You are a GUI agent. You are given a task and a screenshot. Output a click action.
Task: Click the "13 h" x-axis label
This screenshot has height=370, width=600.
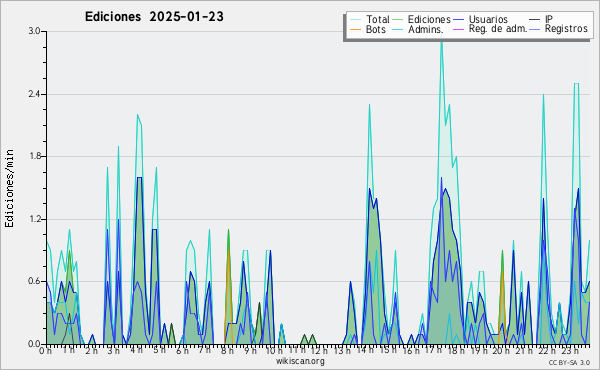[342, 350]
